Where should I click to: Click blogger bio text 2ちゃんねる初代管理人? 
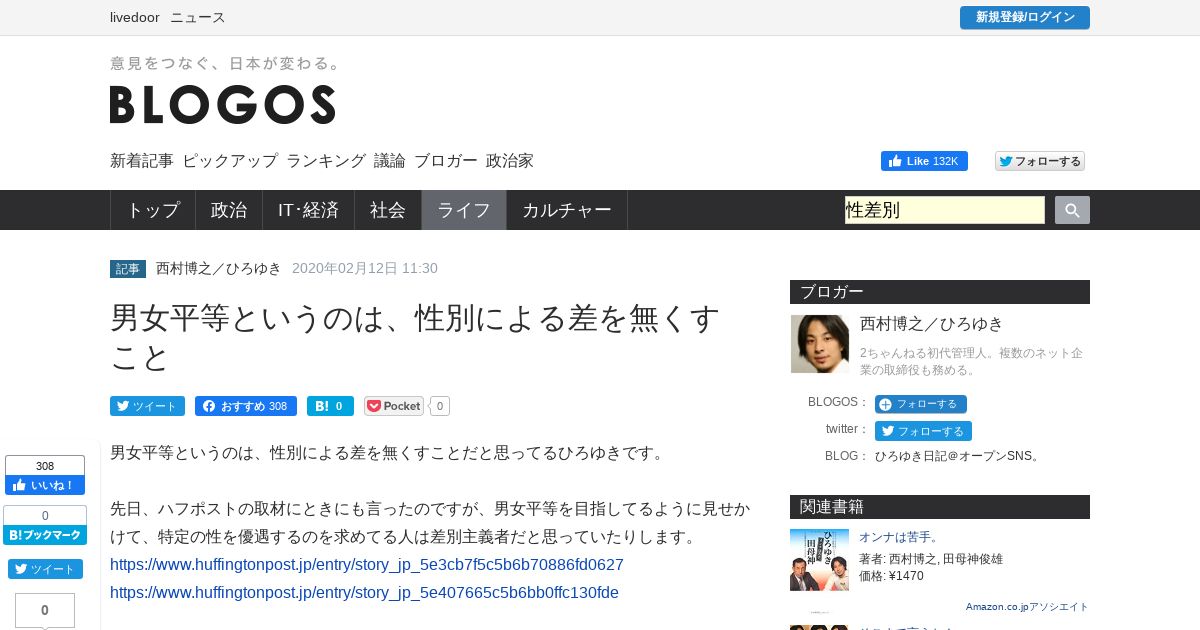pyautogui.click(x=971, y=361)
